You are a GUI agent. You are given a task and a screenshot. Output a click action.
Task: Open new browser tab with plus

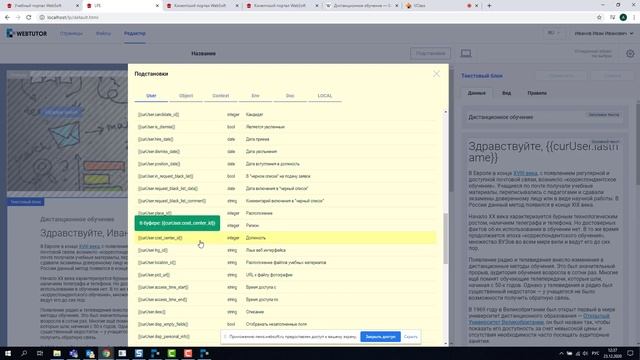pyautogui.click(x=489, y=6)
